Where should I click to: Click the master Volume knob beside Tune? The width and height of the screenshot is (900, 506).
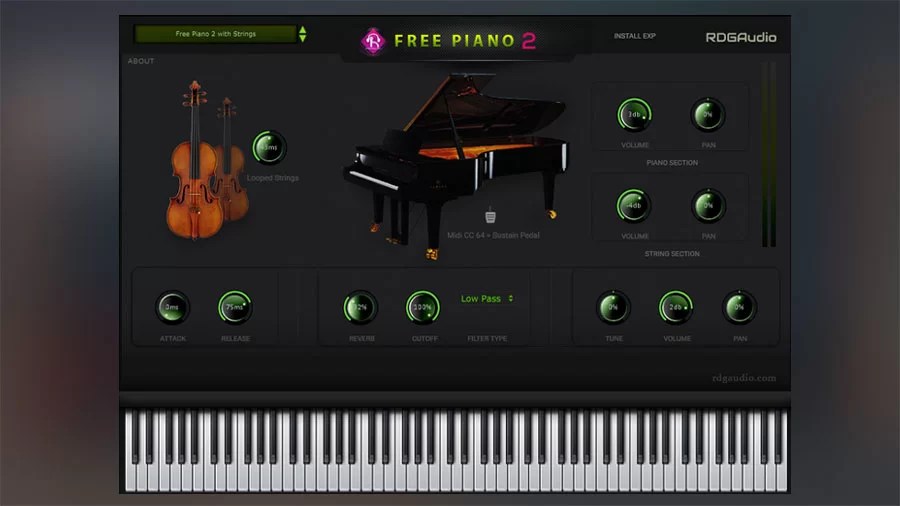pyautogui.click(x=676, y=308)
